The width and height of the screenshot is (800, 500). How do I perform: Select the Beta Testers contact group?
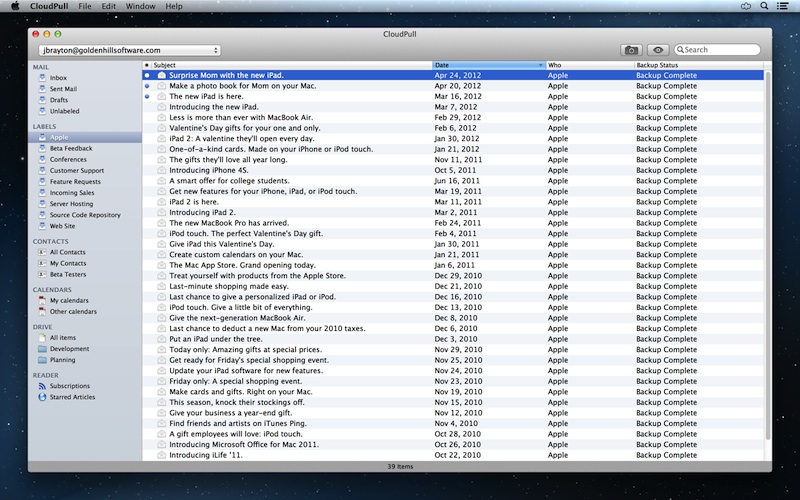coord(68,274)
